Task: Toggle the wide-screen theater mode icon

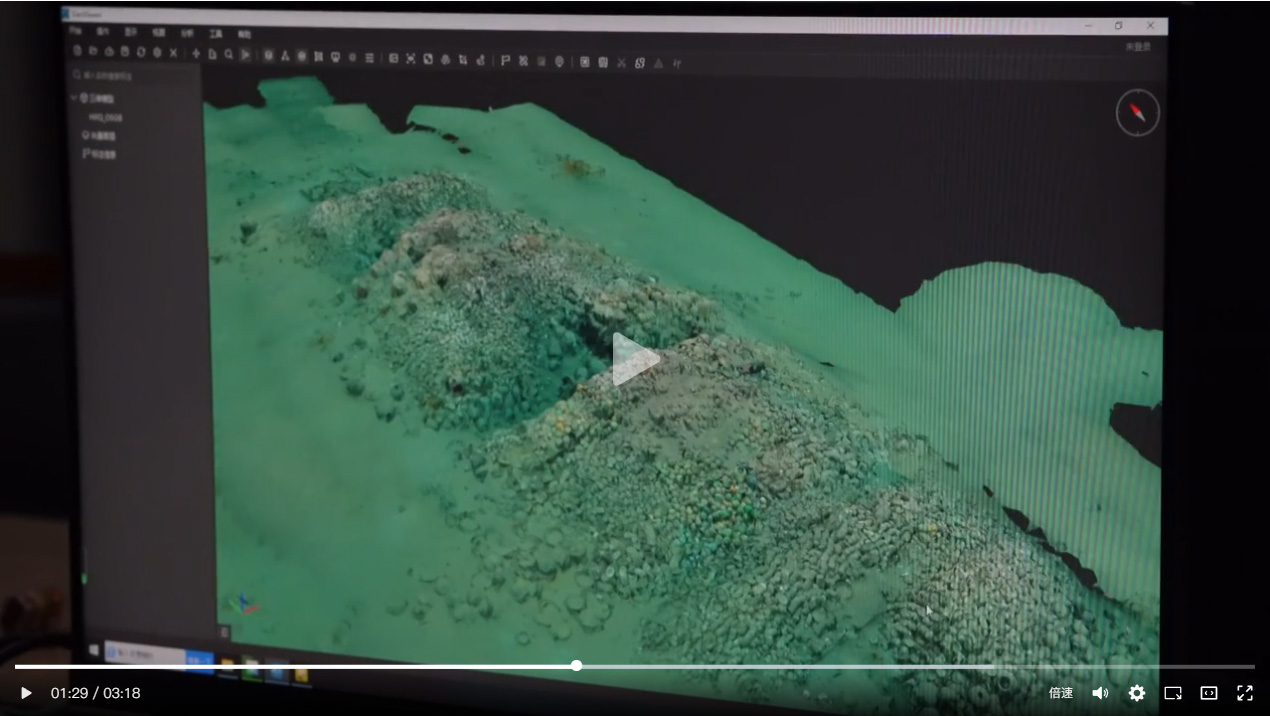Action: 1209,693
